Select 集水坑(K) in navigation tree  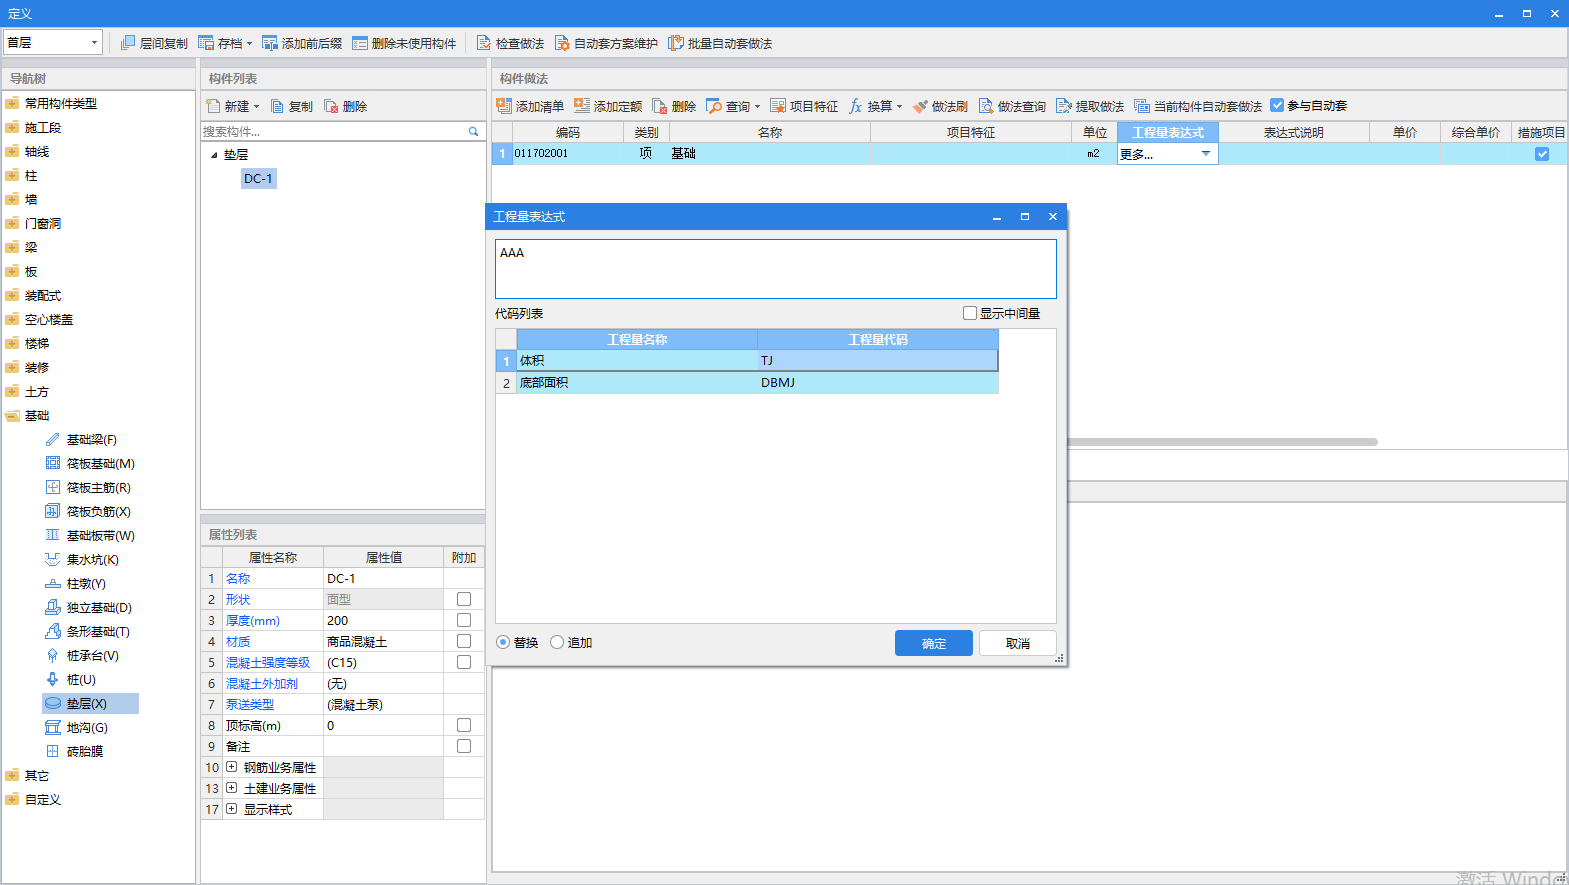pyautogui.click(x=92, y=560)
